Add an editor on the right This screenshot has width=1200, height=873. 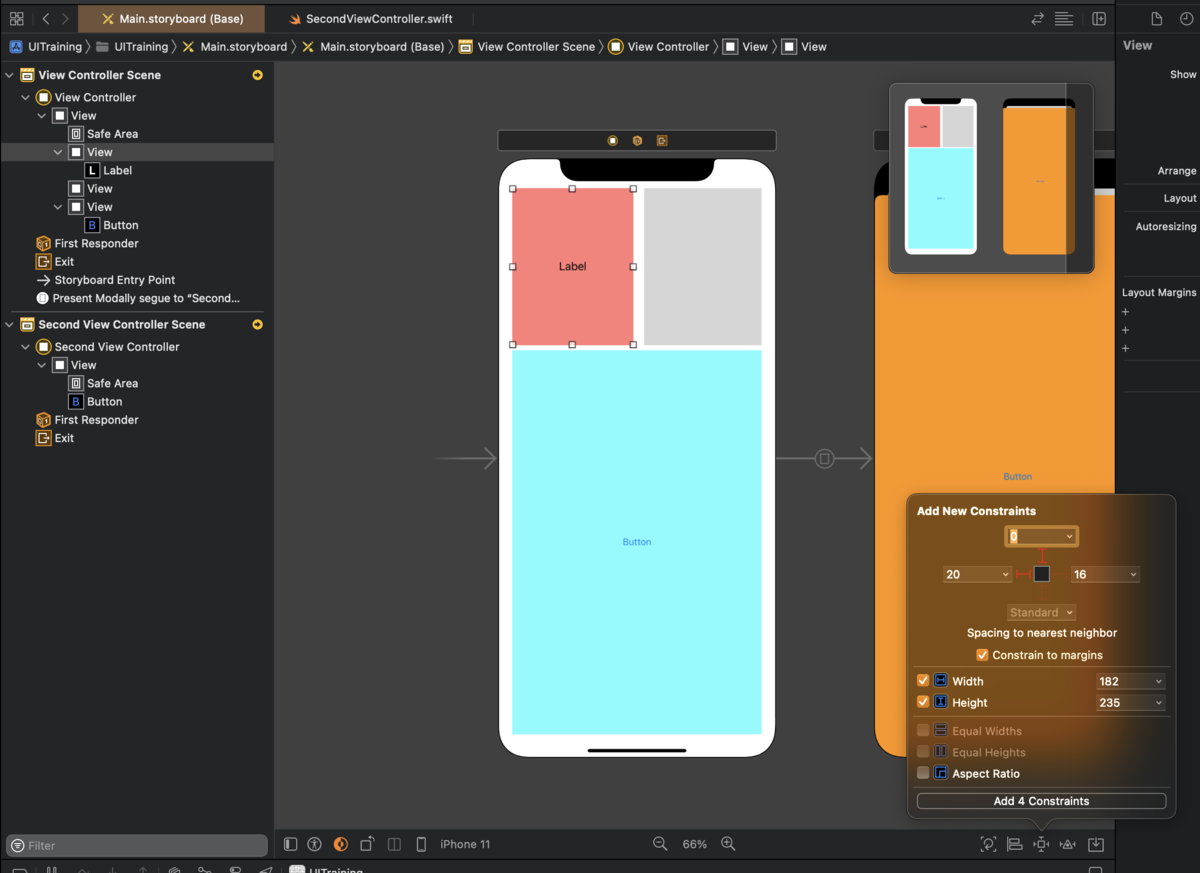1099,19
